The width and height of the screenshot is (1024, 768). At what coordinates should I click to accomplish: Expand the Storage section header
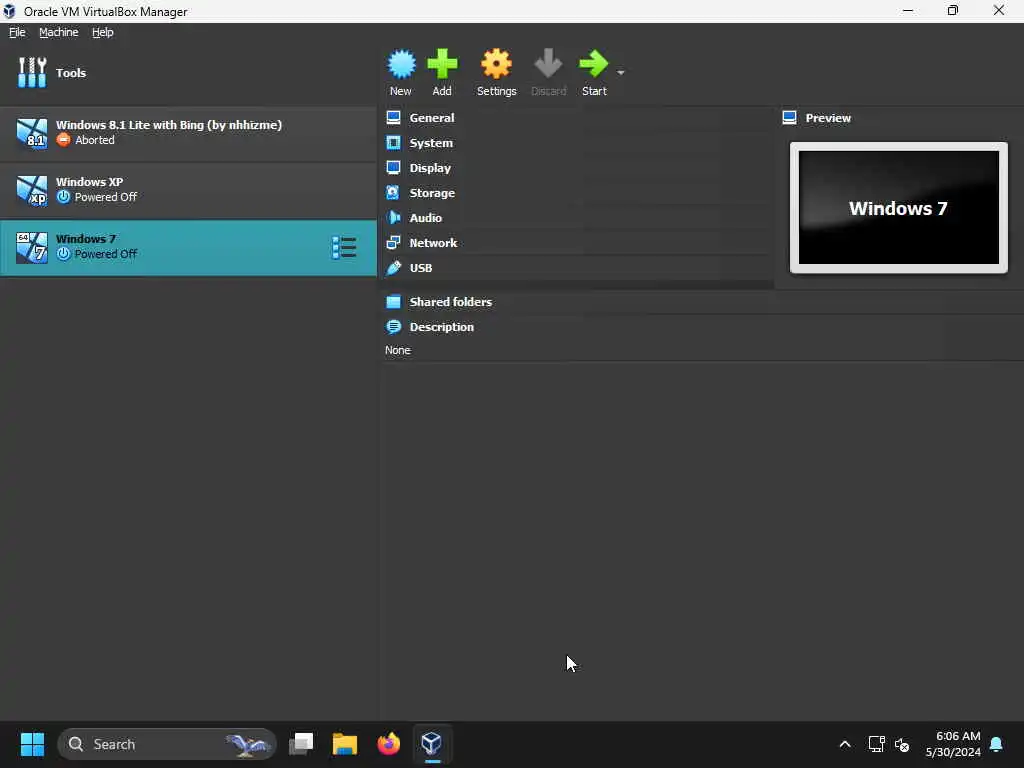432,193
